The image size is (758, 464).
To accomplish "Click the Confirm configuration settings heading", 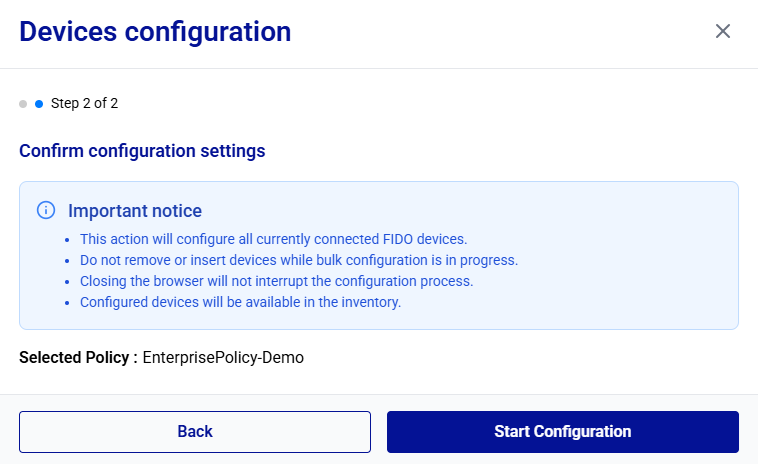I will (142, 152).
